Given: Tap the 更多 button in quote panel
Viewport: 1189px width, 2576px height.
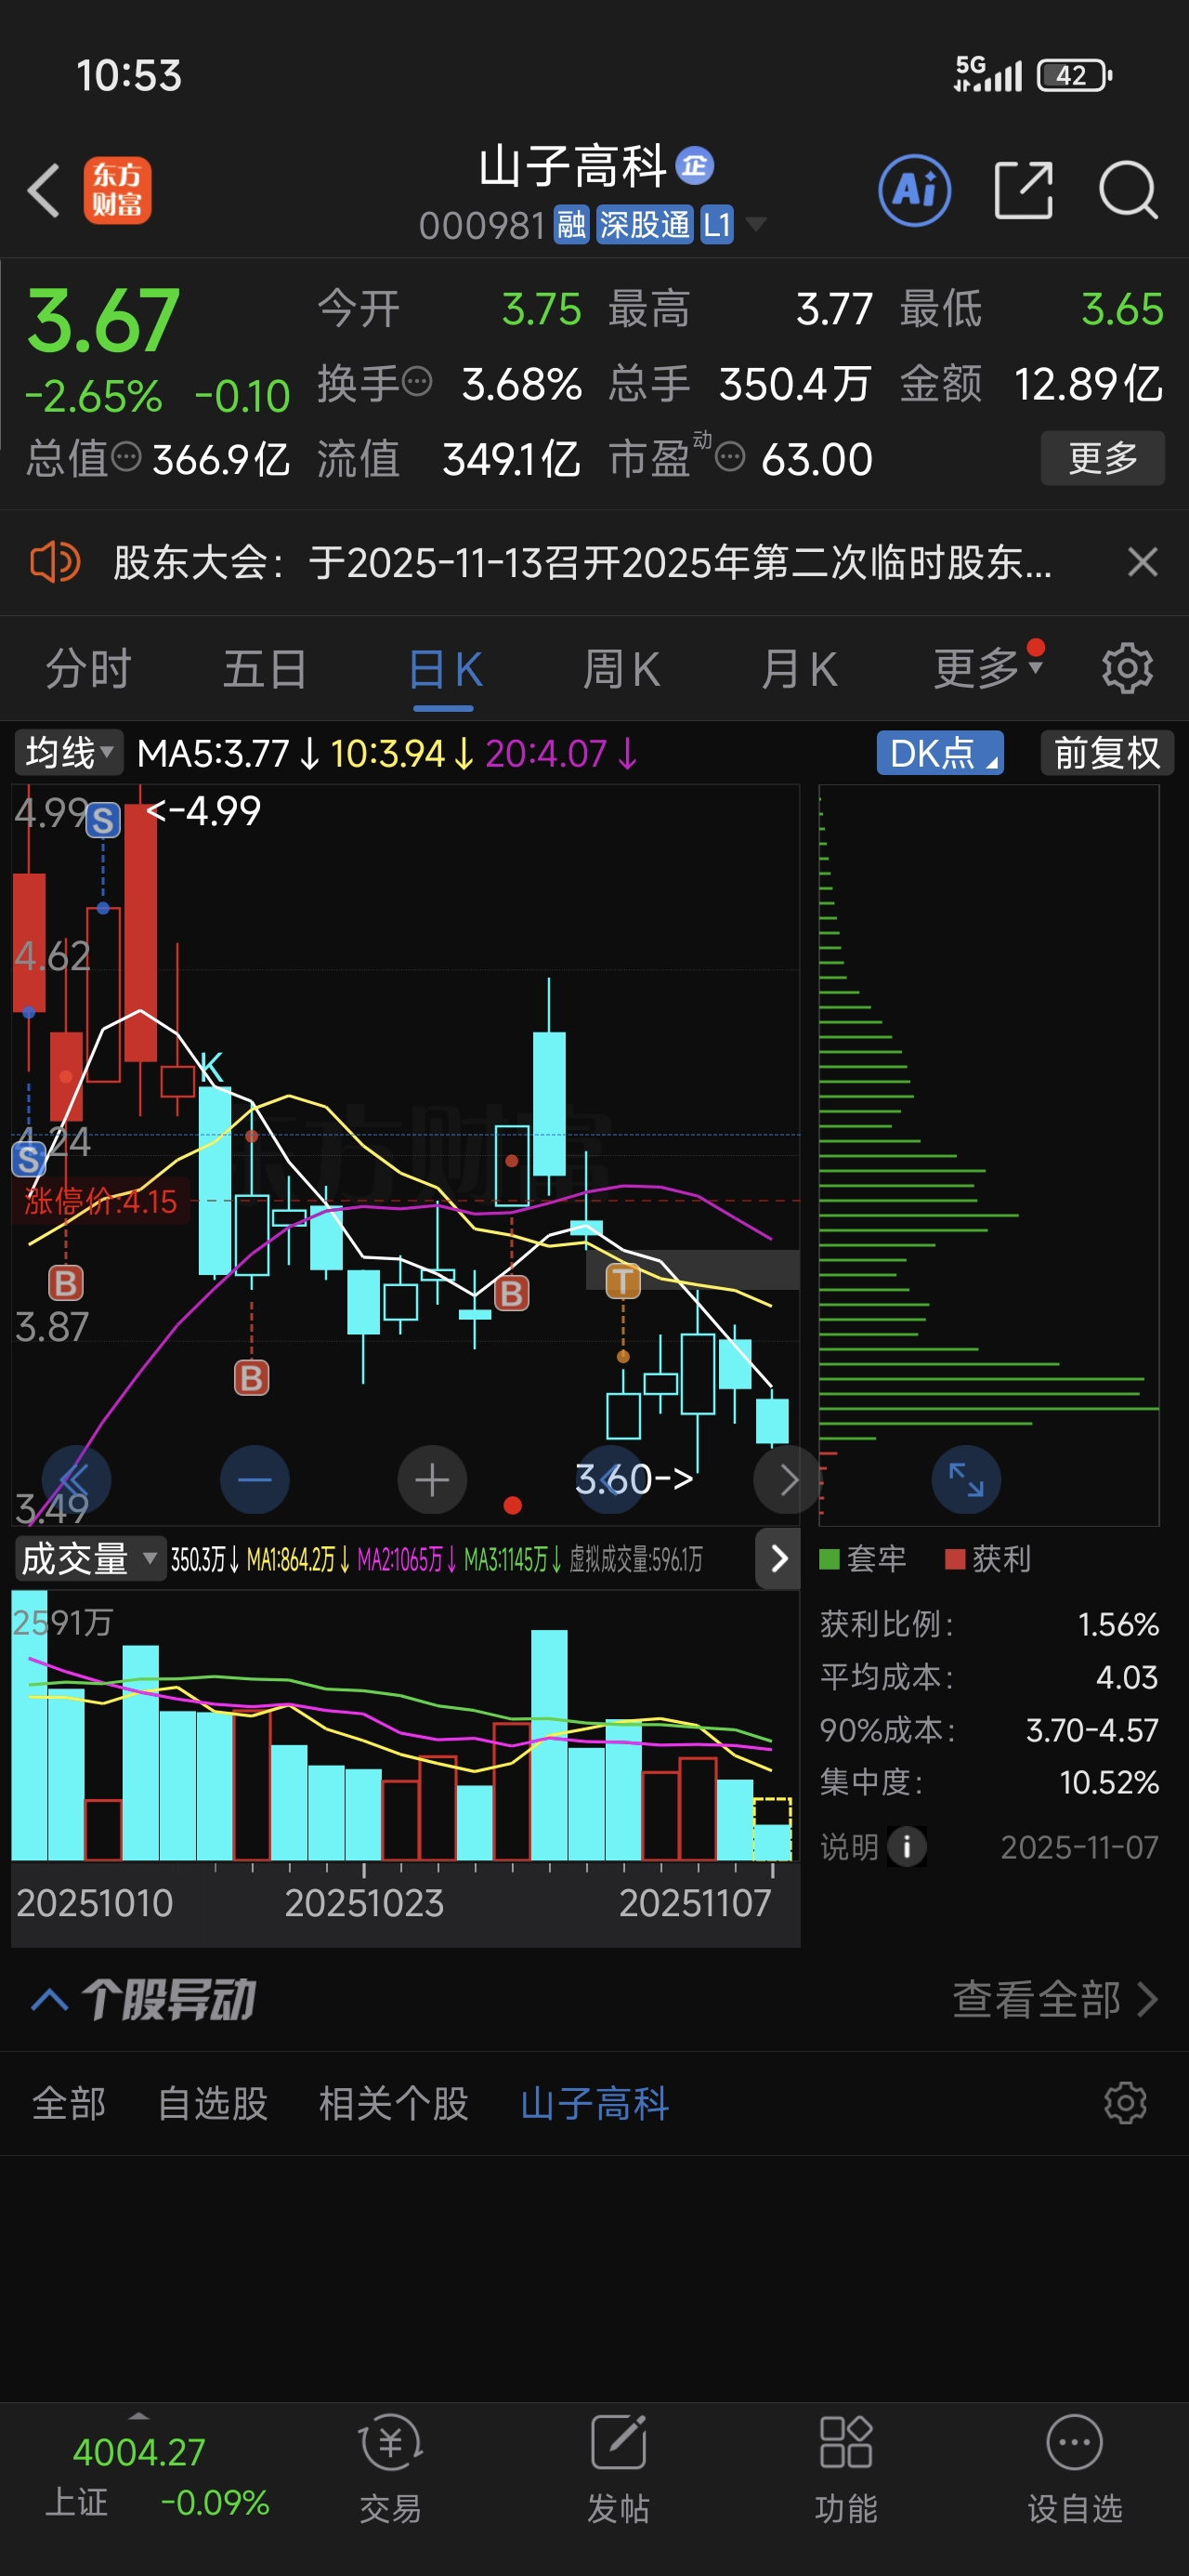Looking at the screenshot, I should (x=1102, y=458).
